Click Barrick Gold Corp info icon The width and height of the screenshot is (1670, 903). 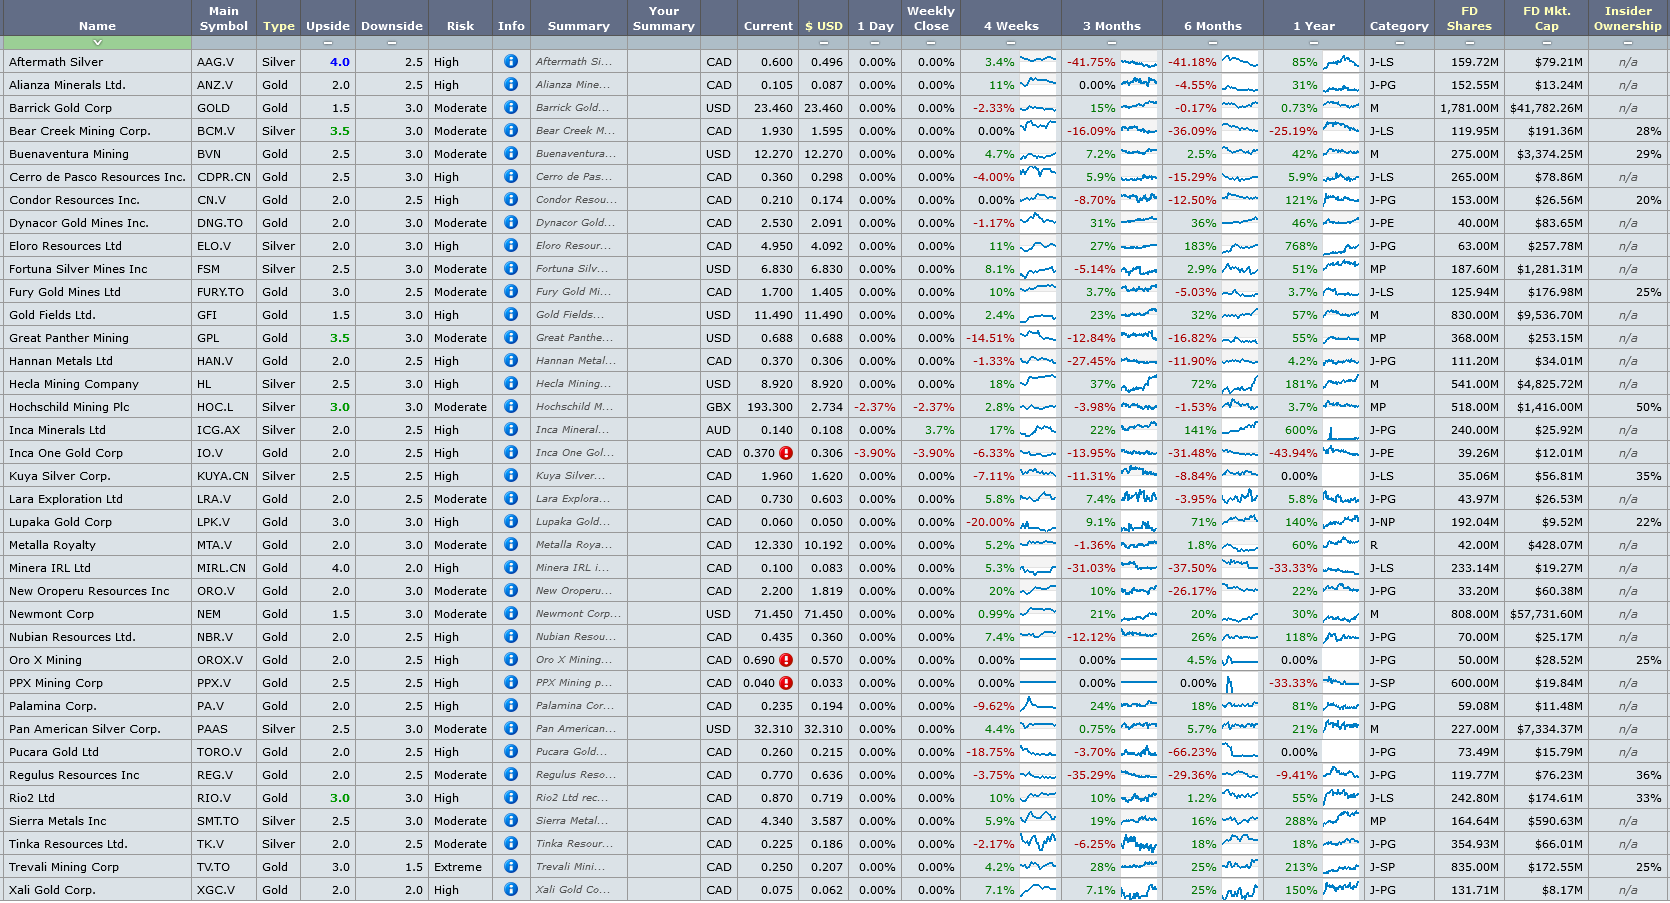coord(511,107)
